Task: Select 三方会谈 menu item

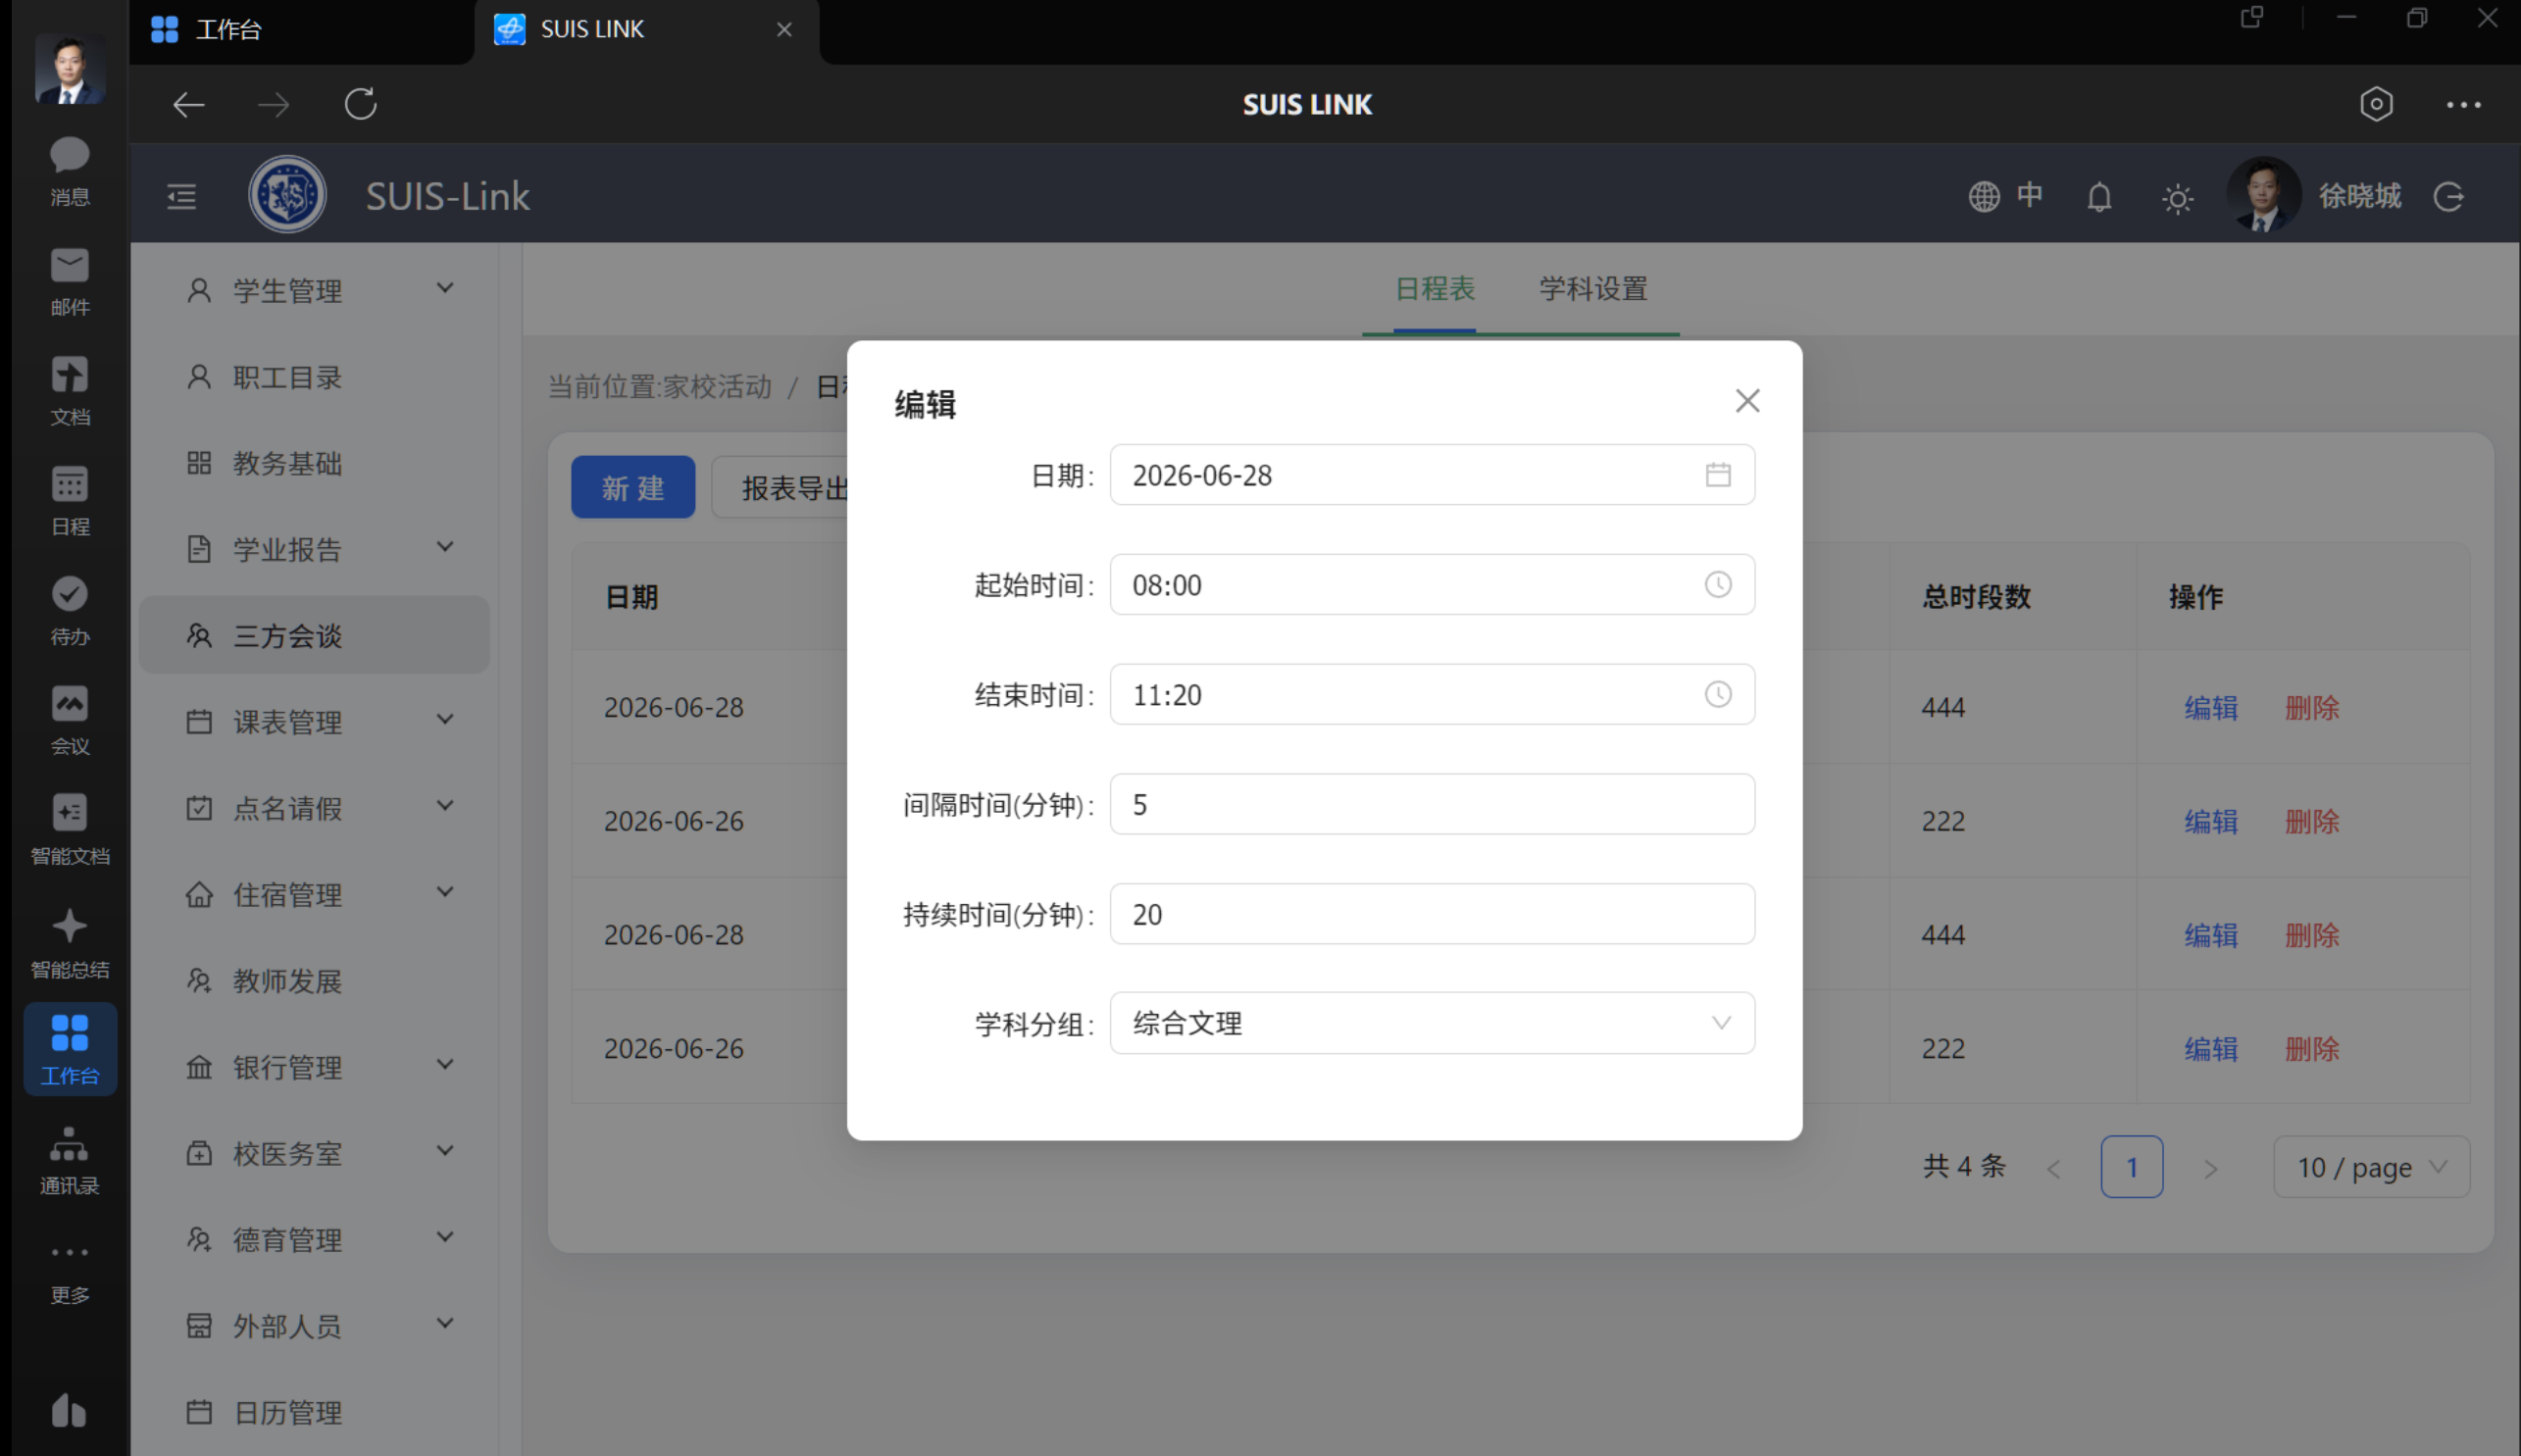Action: (x=314, y=635)
